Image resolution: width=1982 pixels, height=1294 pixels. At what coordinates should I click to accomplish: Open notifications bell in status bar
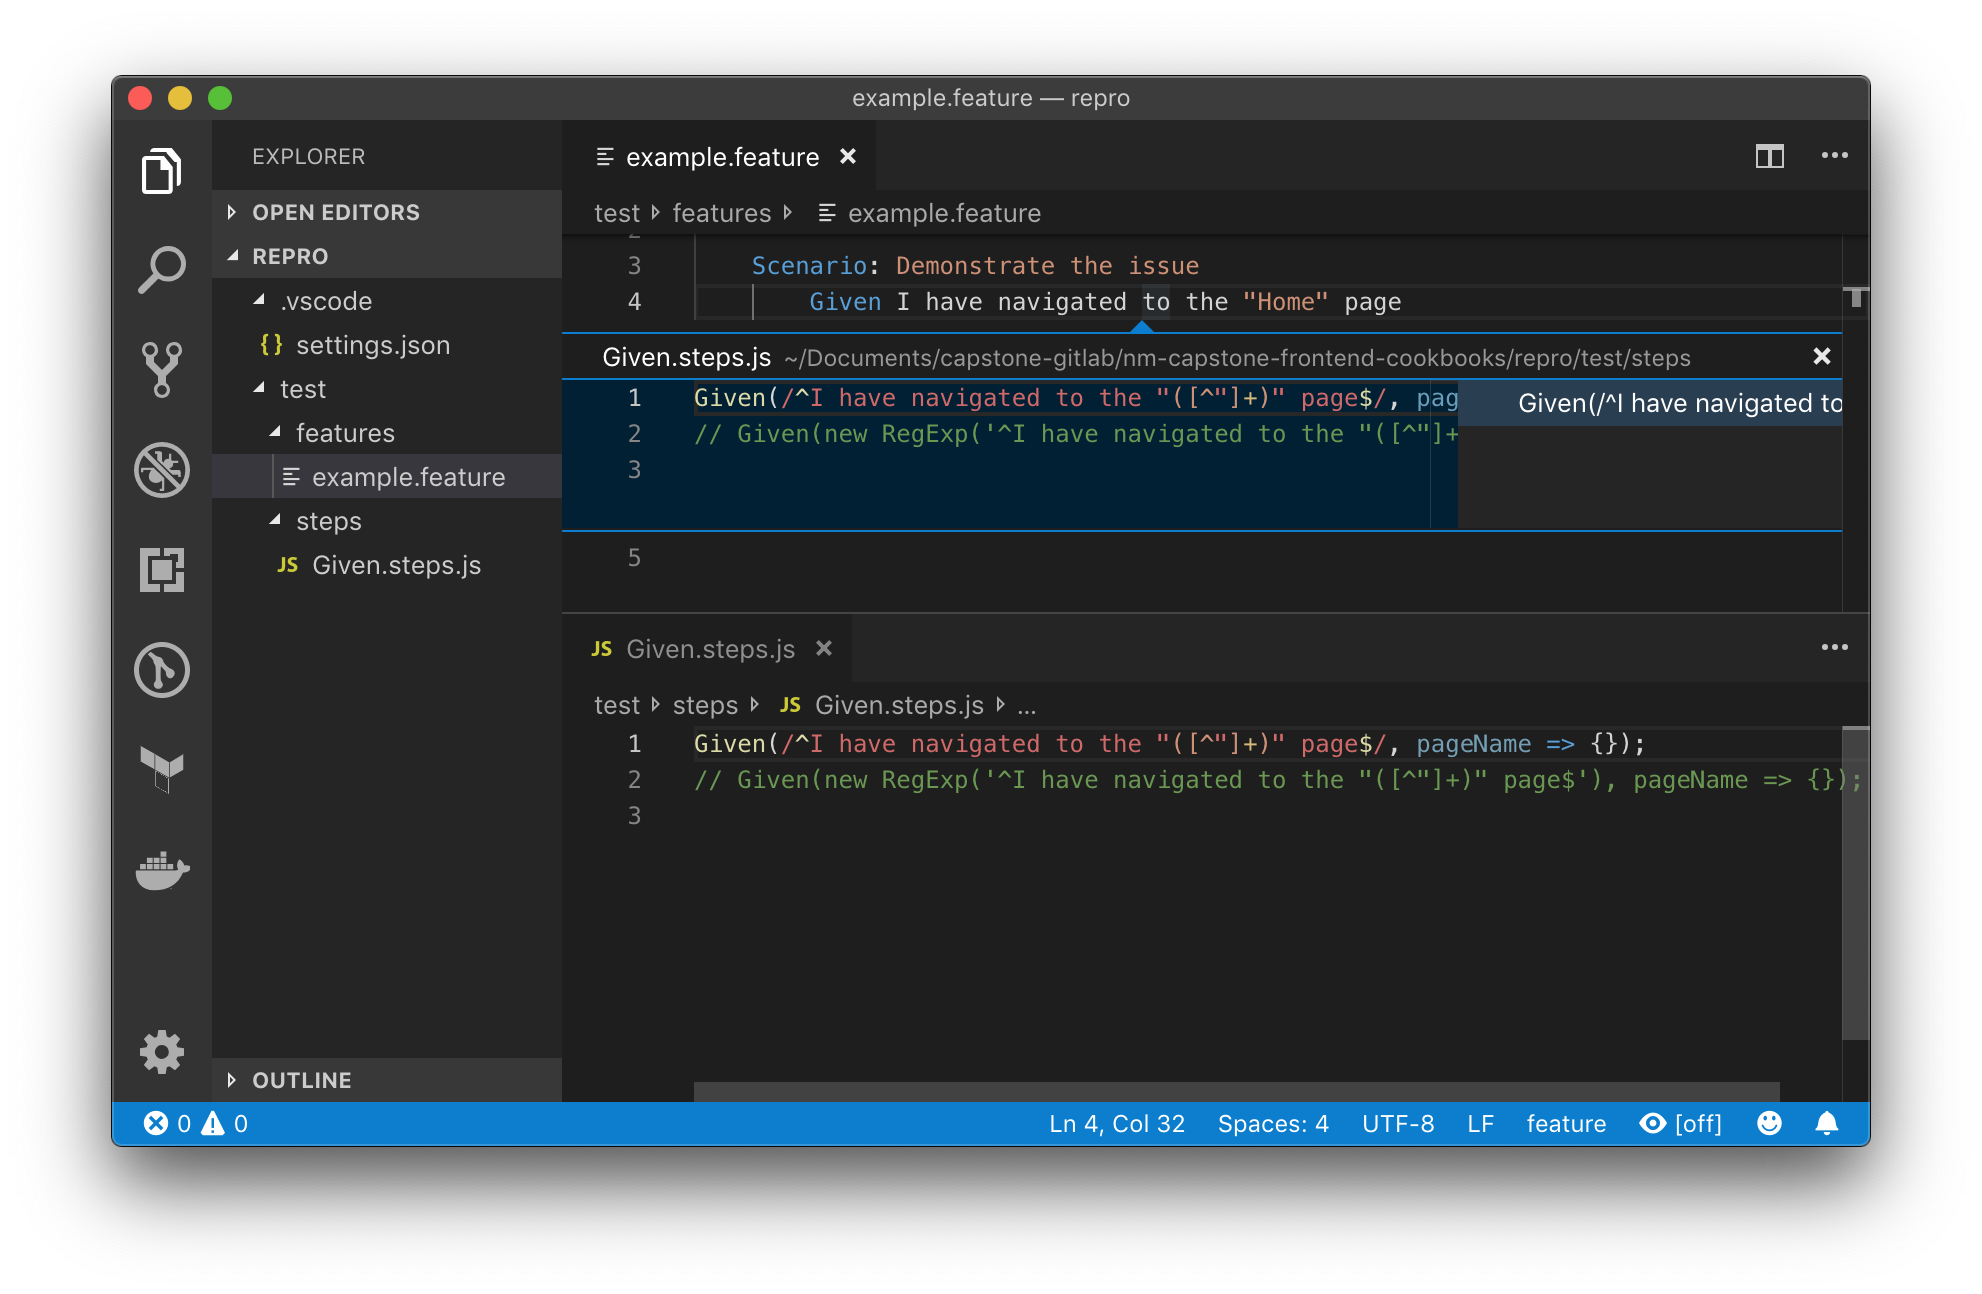pos(1826,1123)
